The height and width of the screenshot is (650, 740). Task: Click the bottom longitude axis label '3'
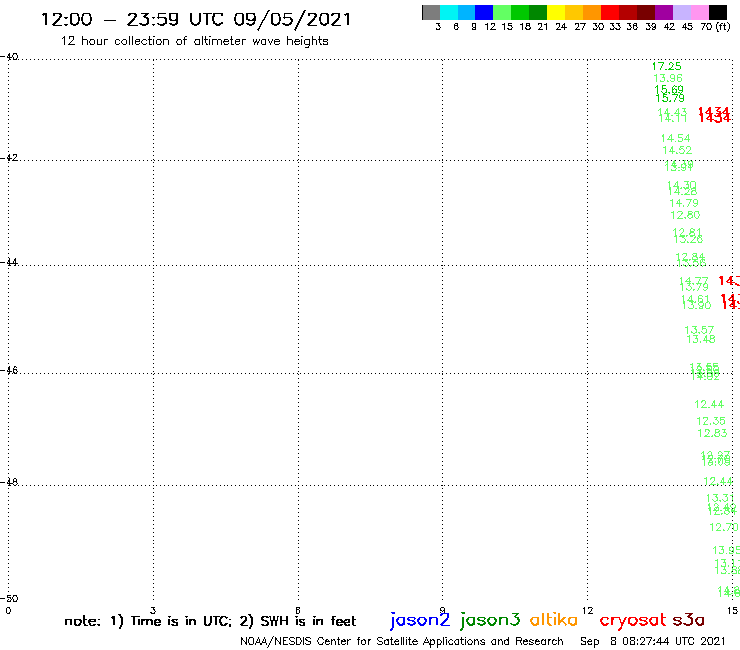[153, 610]
